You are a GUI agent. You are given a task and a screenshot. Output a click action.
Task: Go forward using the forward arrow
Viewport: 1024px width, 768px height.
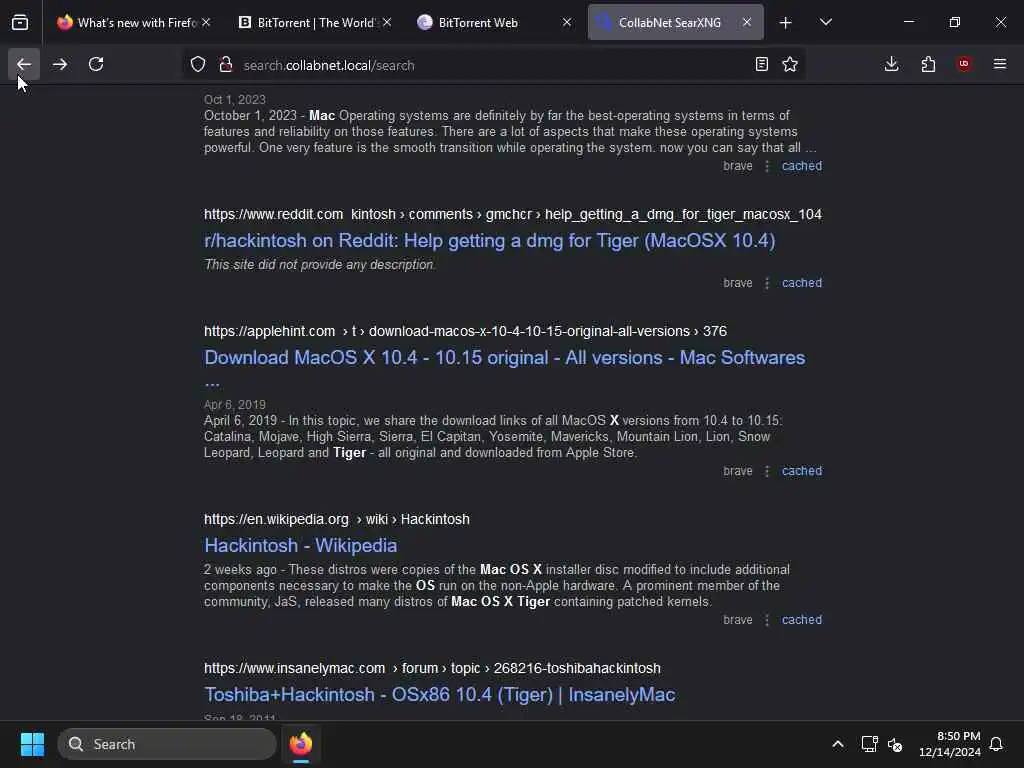tap(60, 64)
